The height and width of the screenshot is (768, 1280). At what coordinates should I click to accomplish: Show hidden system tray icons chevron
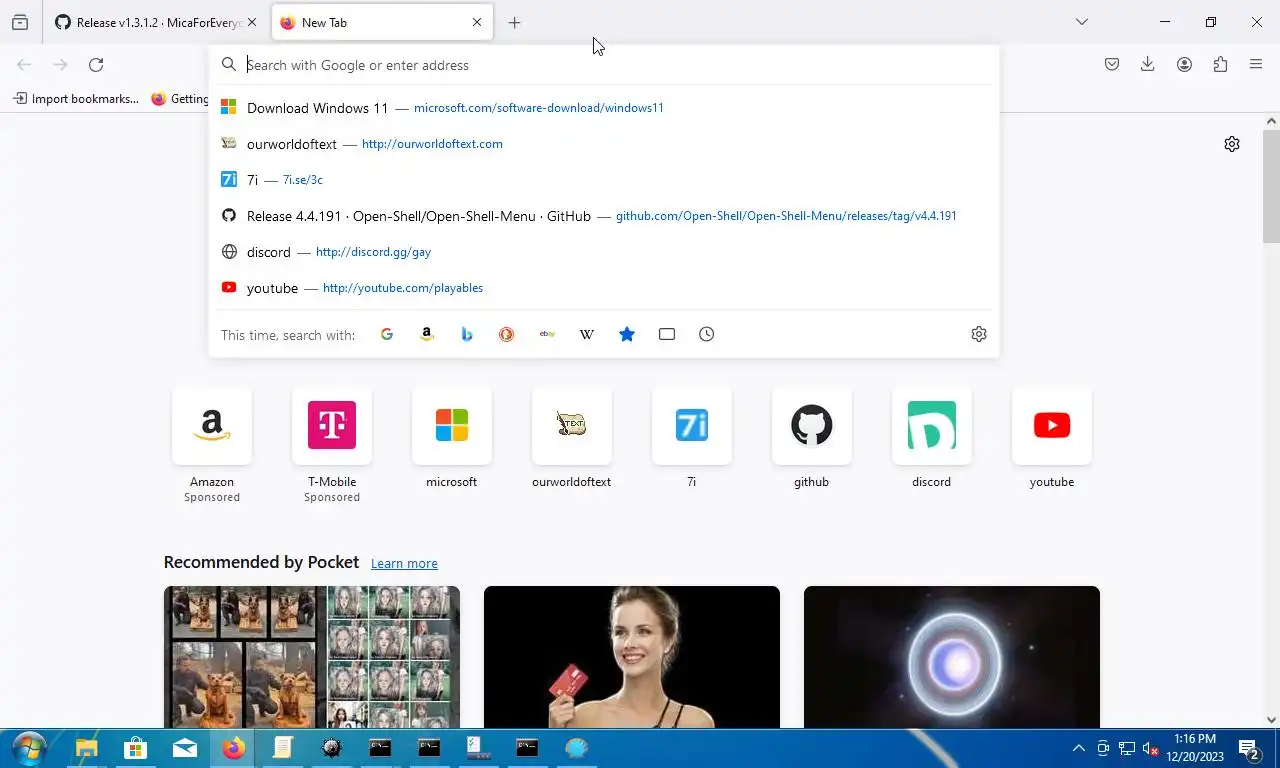click(1079, 748)
